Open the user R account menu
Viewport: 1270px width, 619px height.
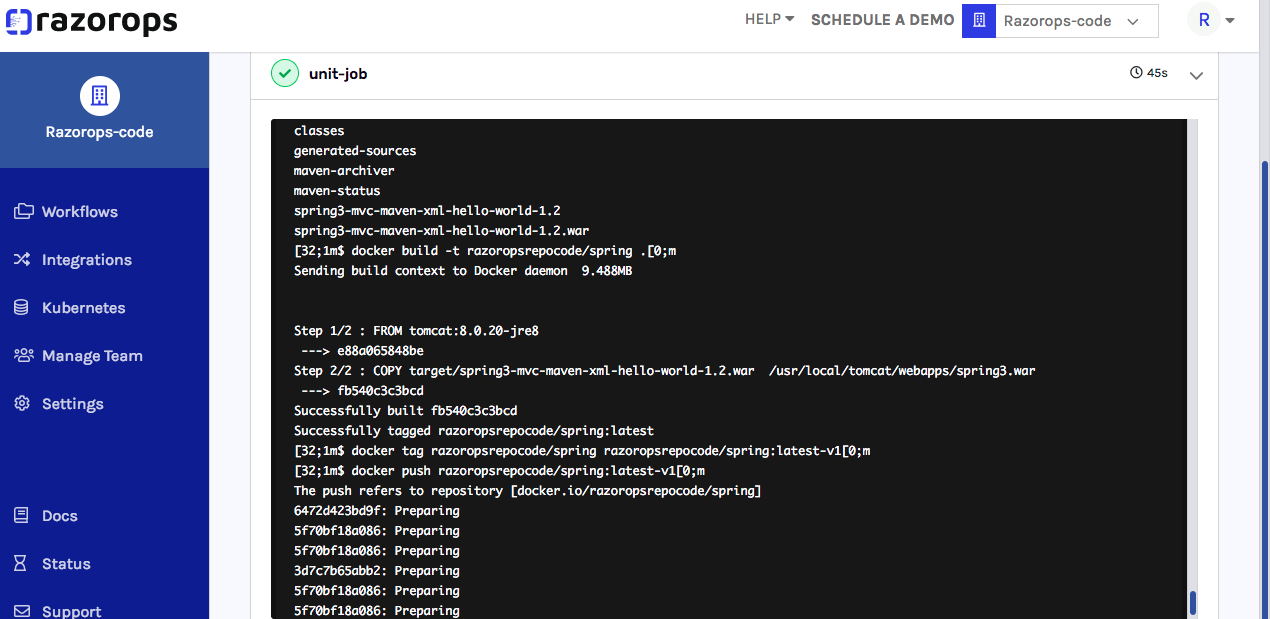click(x=1210, y=21)
